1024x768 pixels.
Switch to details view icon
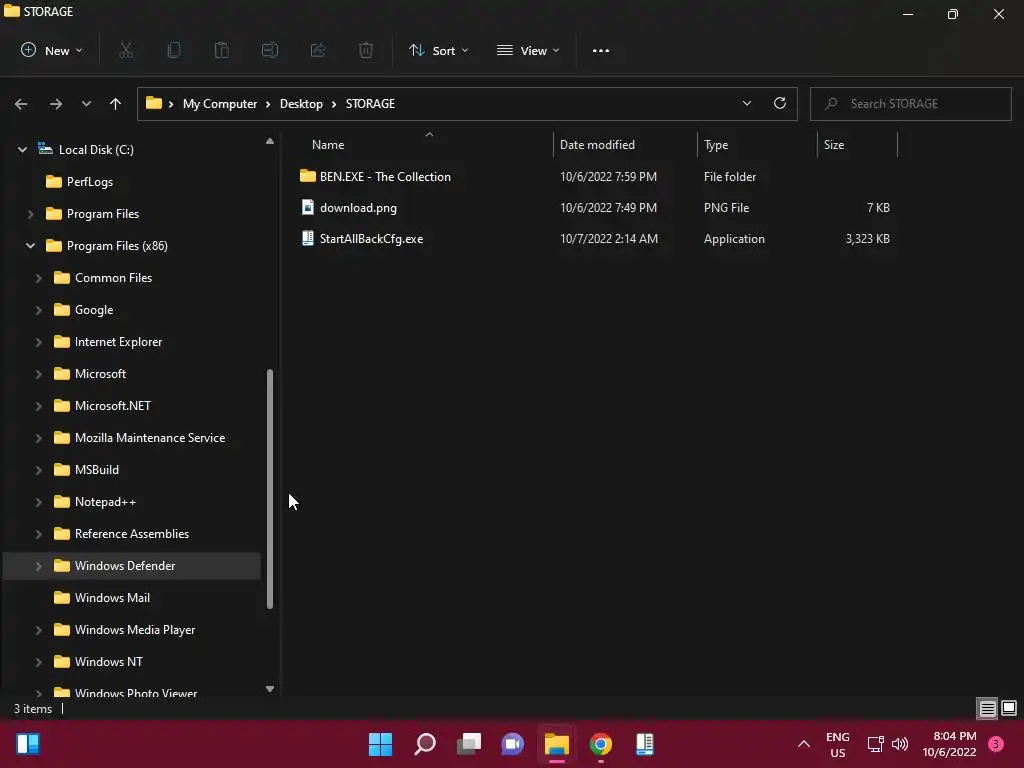coord(987,708)
